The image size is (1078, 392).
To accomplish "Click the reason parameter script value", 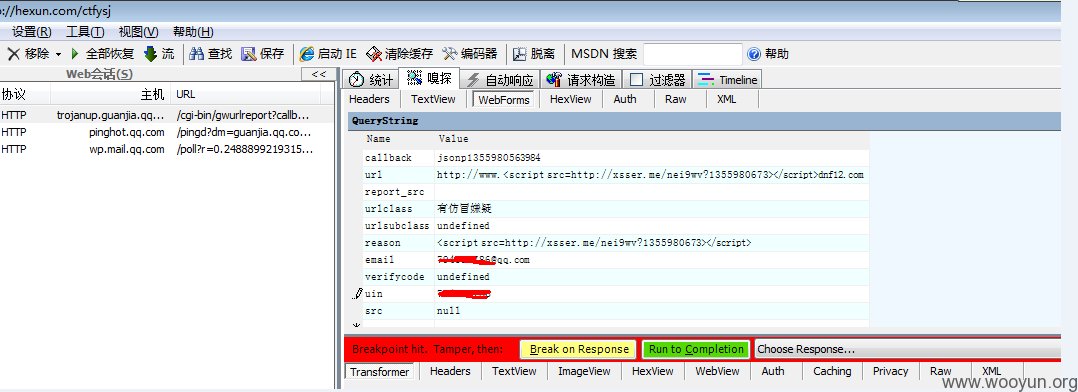I will (594, 243).
